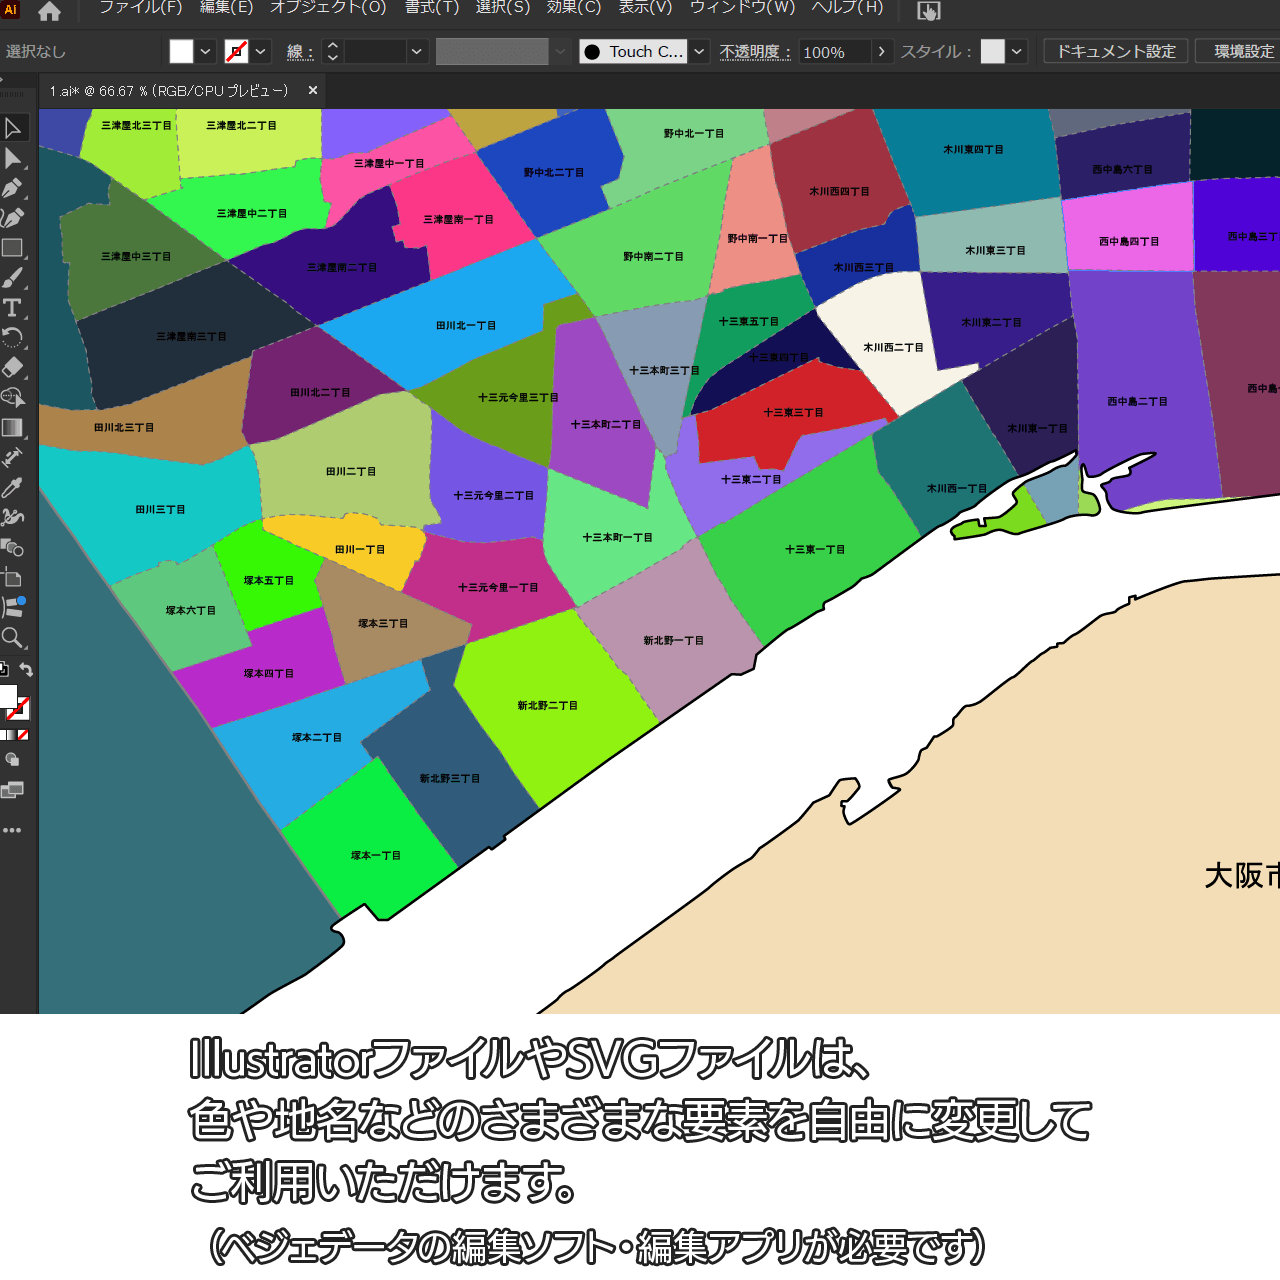
Task: Open the ウィンドウ(W) menu
Action: click(x=742, y=8)
